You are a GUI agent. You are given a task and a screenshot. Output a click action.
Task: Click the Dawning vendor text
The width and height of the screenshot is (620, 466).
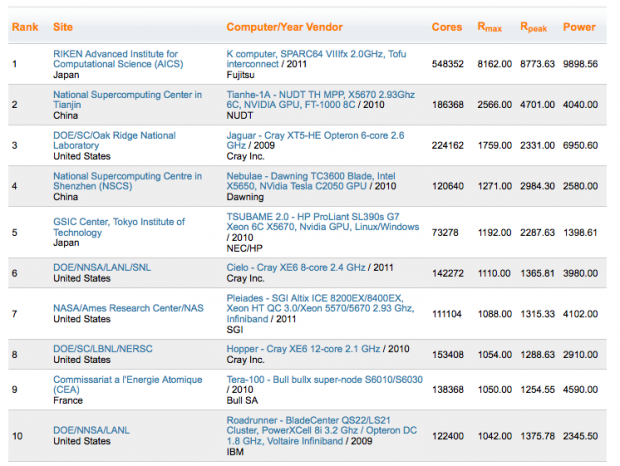(245, 197)
